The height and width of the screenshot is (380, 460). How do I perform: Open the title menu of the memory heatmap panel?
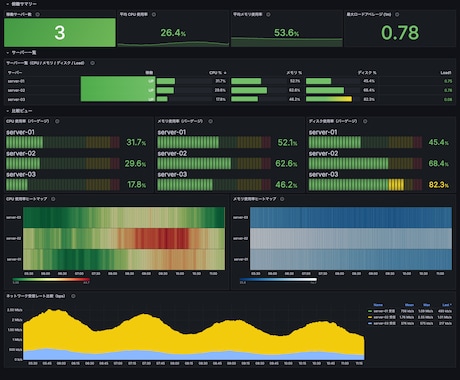pyautogui.click(x=254, y=199)
